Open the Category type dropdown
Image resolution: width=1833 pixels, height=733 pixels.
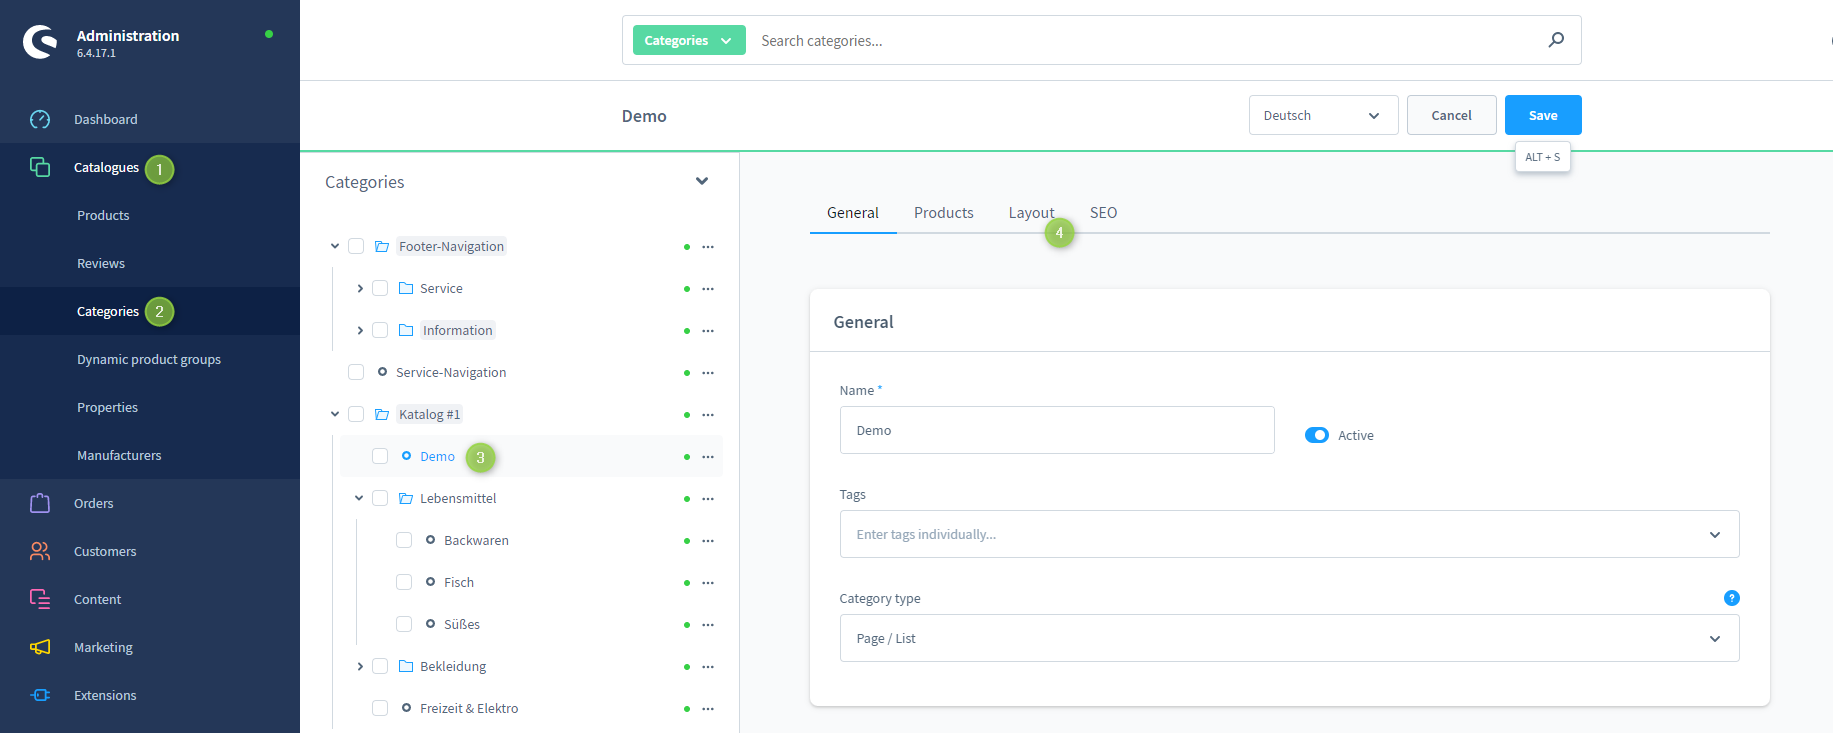[1289, 638]
